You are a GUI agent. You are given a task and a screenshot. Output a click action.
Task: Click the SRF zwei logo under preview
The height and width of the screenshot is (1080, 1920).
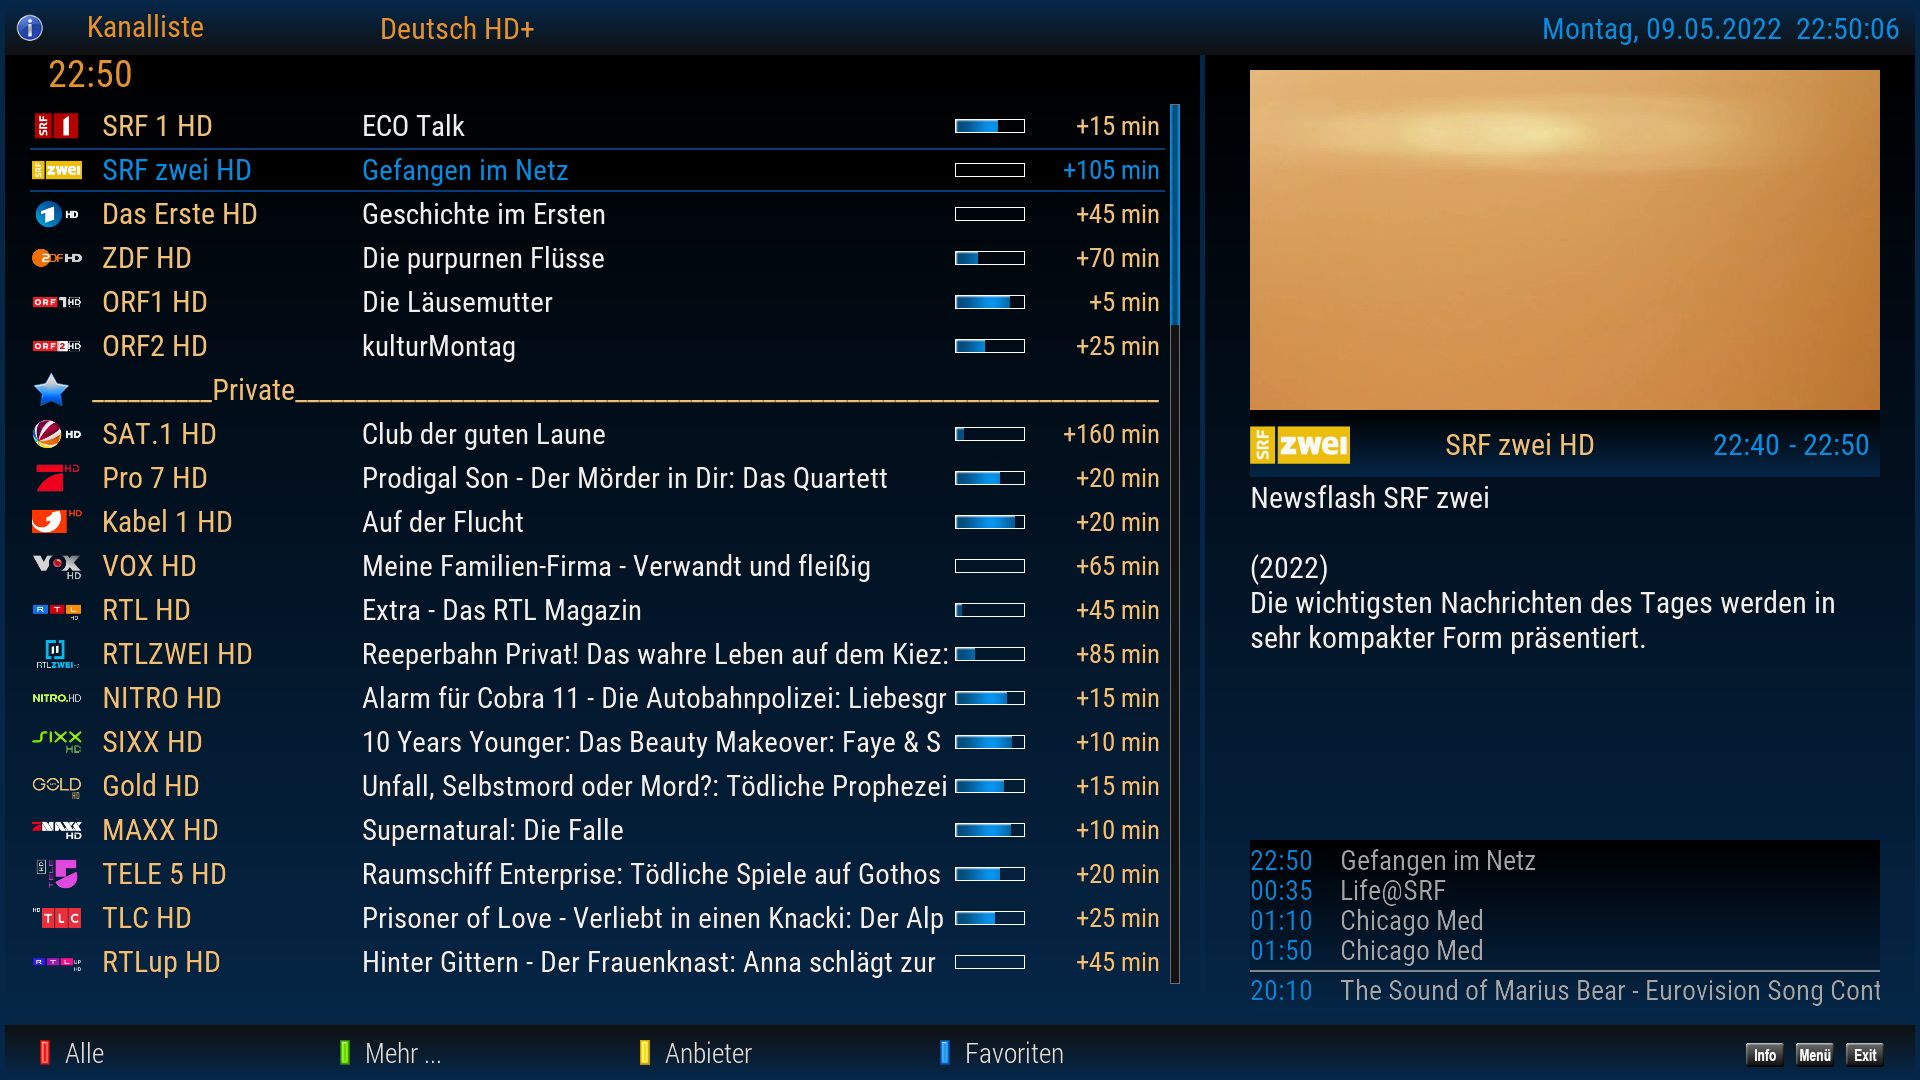tap(1299, 445)
